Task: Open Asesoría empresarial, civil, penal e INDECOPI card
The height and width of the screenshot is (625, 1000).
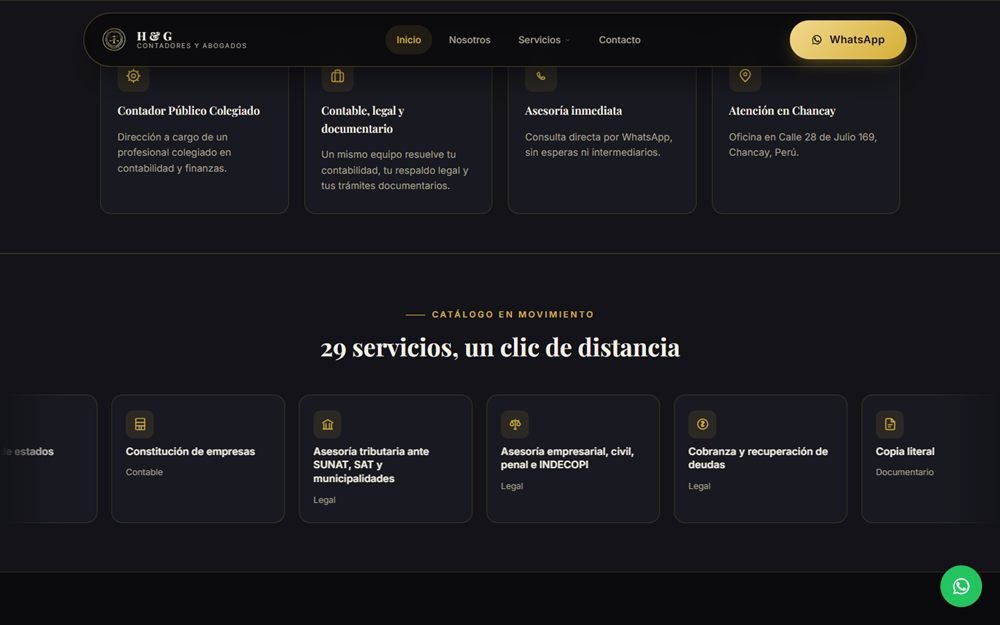Action: pyautogui.click(x=573, y=459)
